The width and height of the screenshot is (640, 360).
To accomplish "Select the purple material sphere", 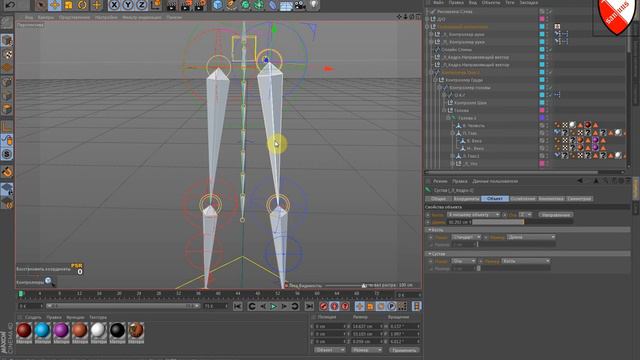I will (61, 330).
